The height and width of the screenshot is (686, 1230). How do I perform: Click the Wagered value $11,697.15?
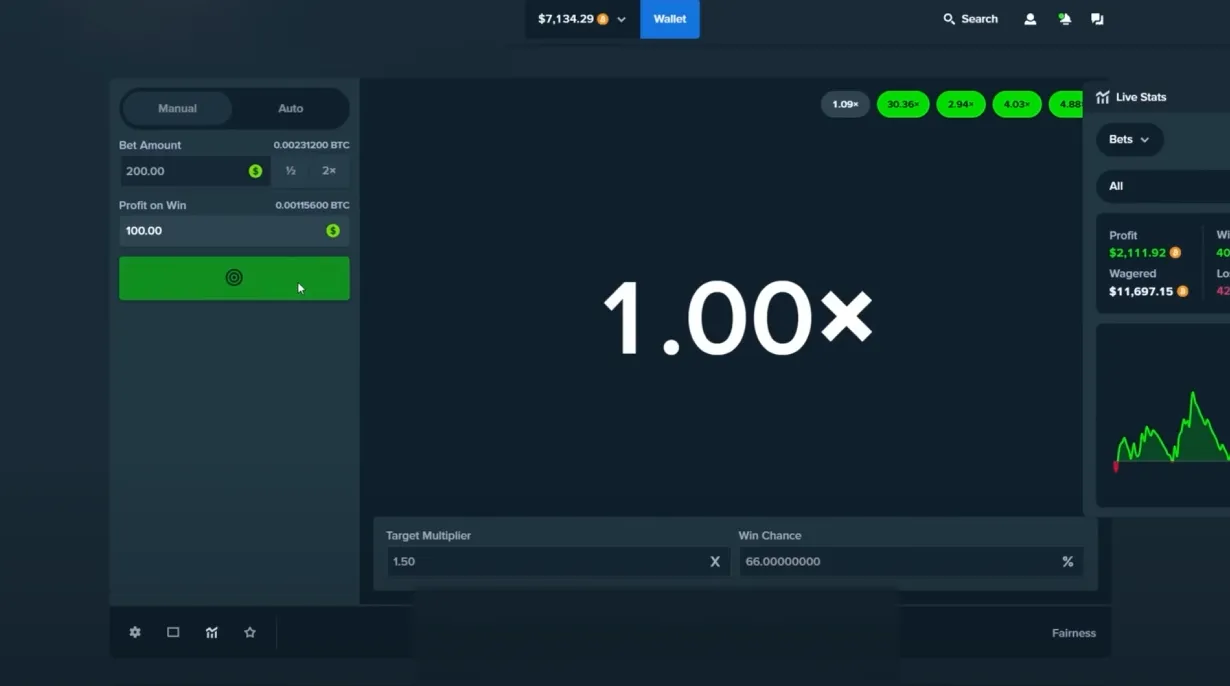(x=1141, y=292)
